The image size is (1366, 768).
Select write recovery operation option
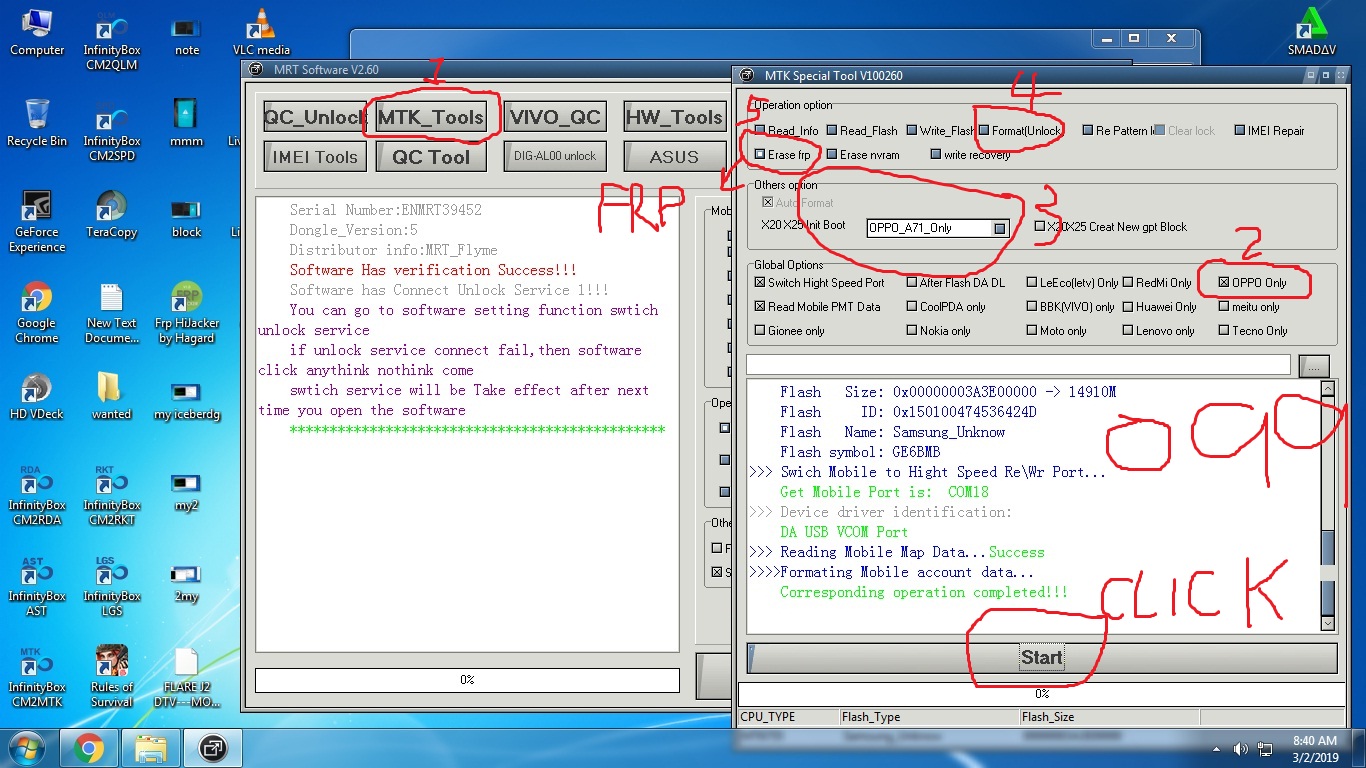[x=971, y=155]
